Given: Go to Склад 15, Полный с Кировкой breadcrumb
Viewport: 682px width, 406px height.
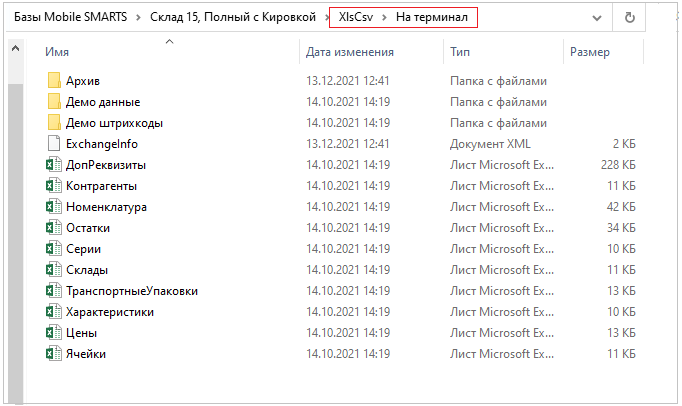Looking at the screenshot, I should pyautogui.click(x=233, y=17).
